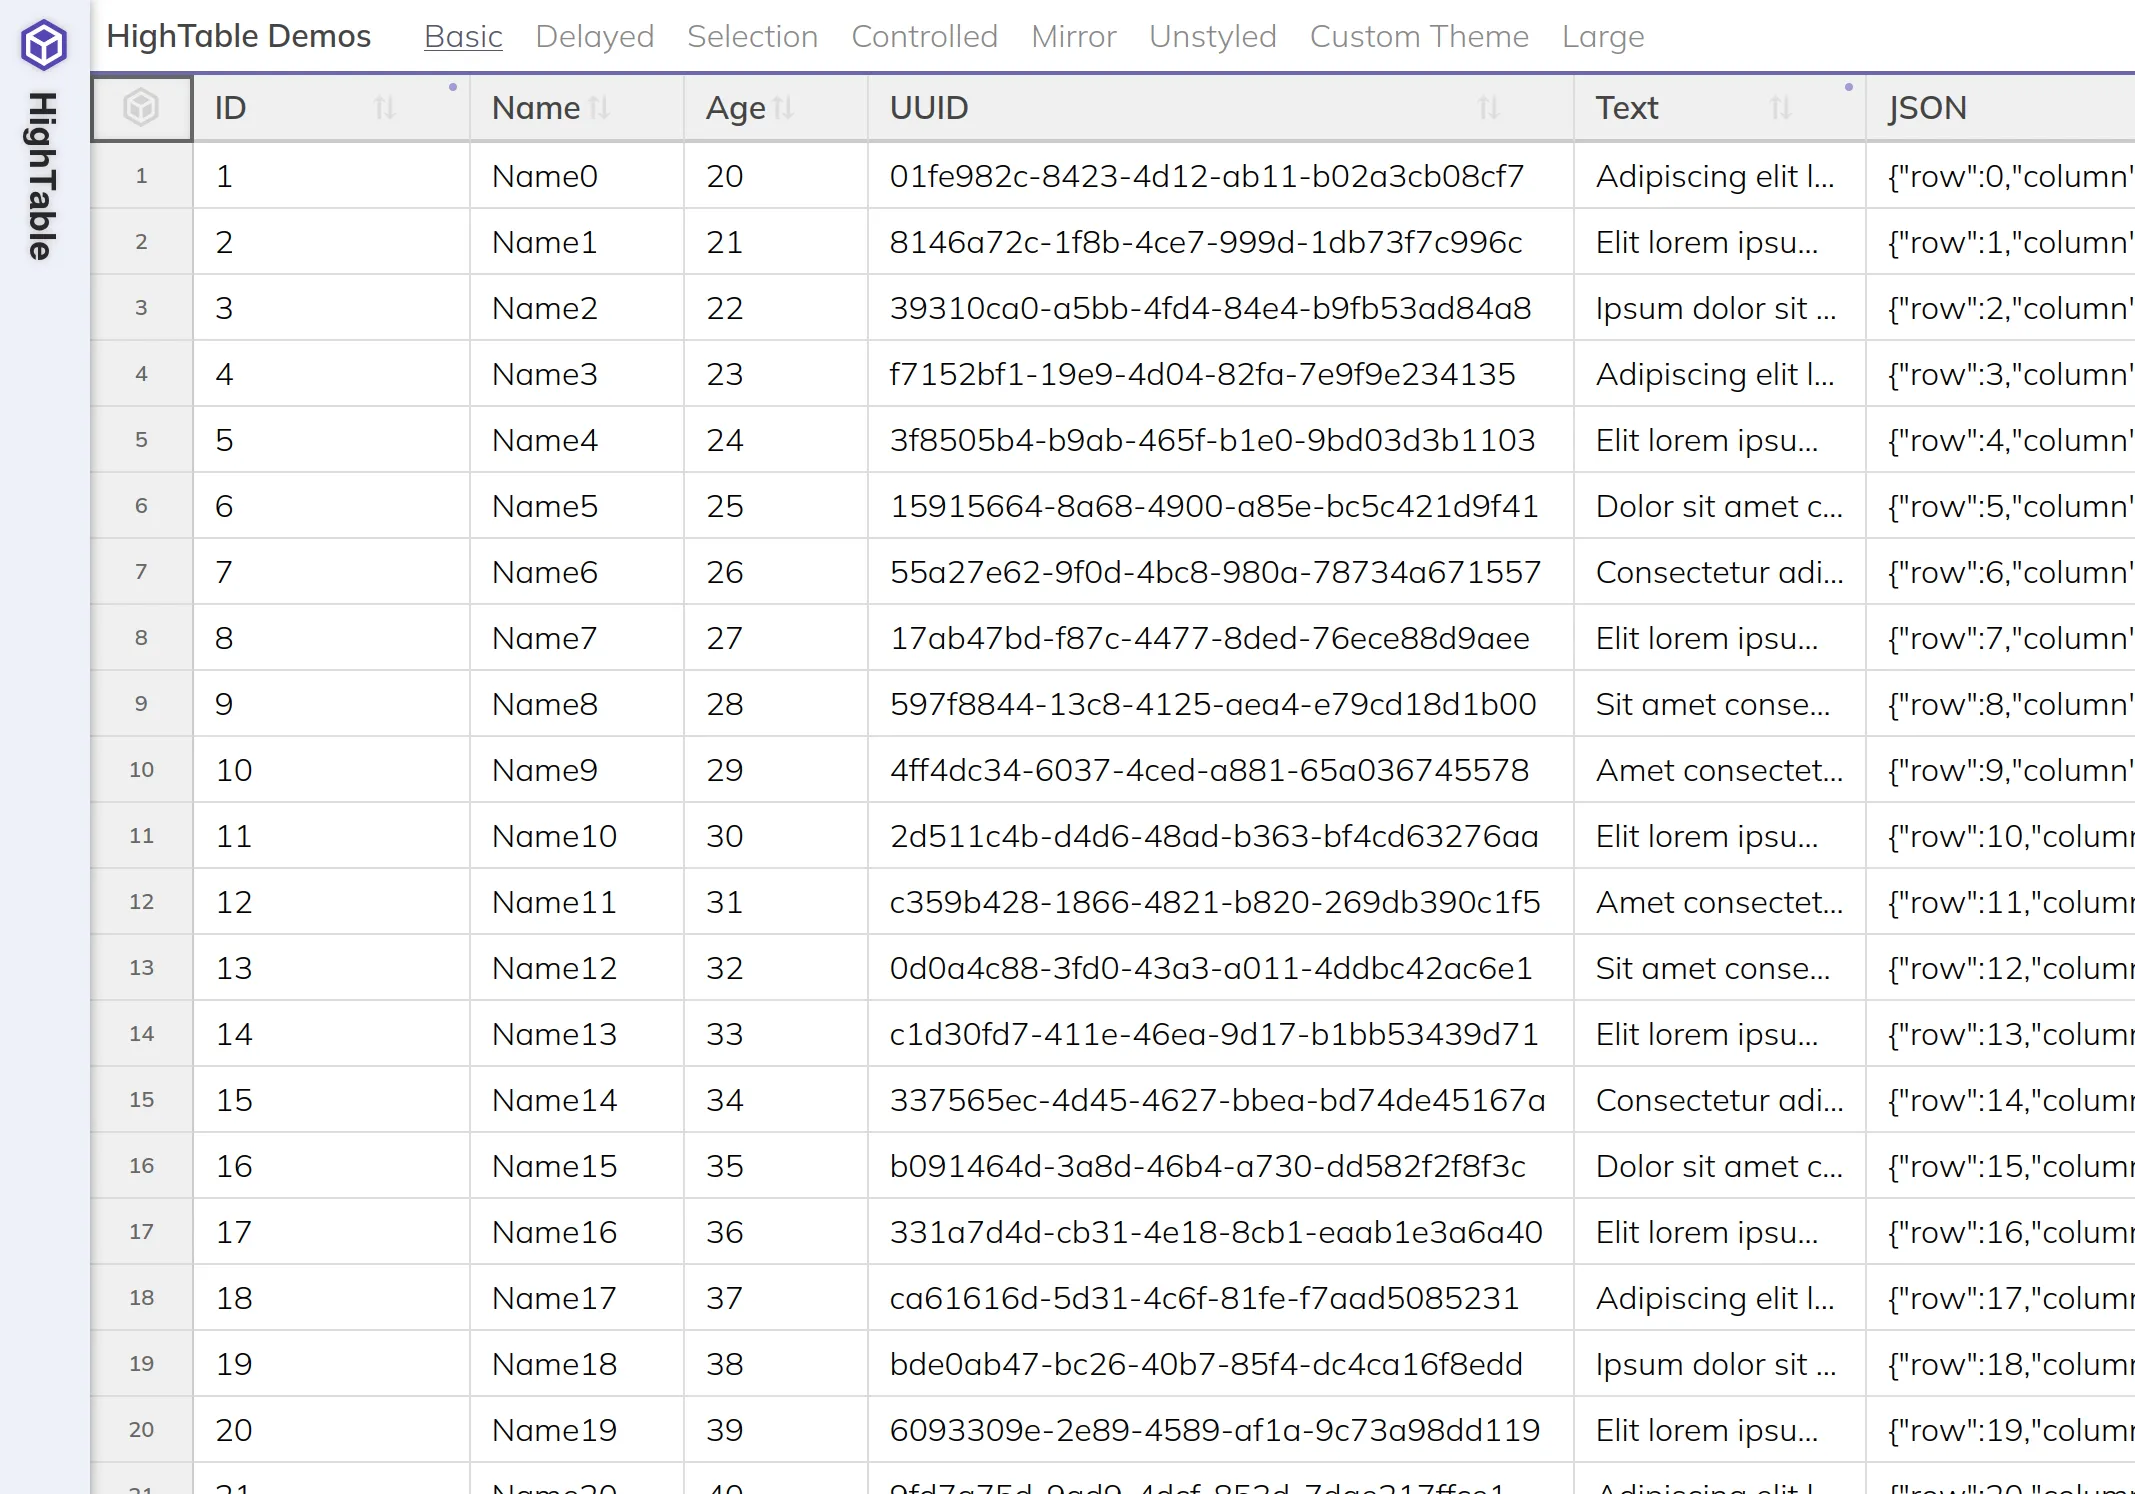Image resolution: width=2135 pixels, height=1494 pixels.
Task: Click the cube icon in table corner cell
Action: [141, 107]
